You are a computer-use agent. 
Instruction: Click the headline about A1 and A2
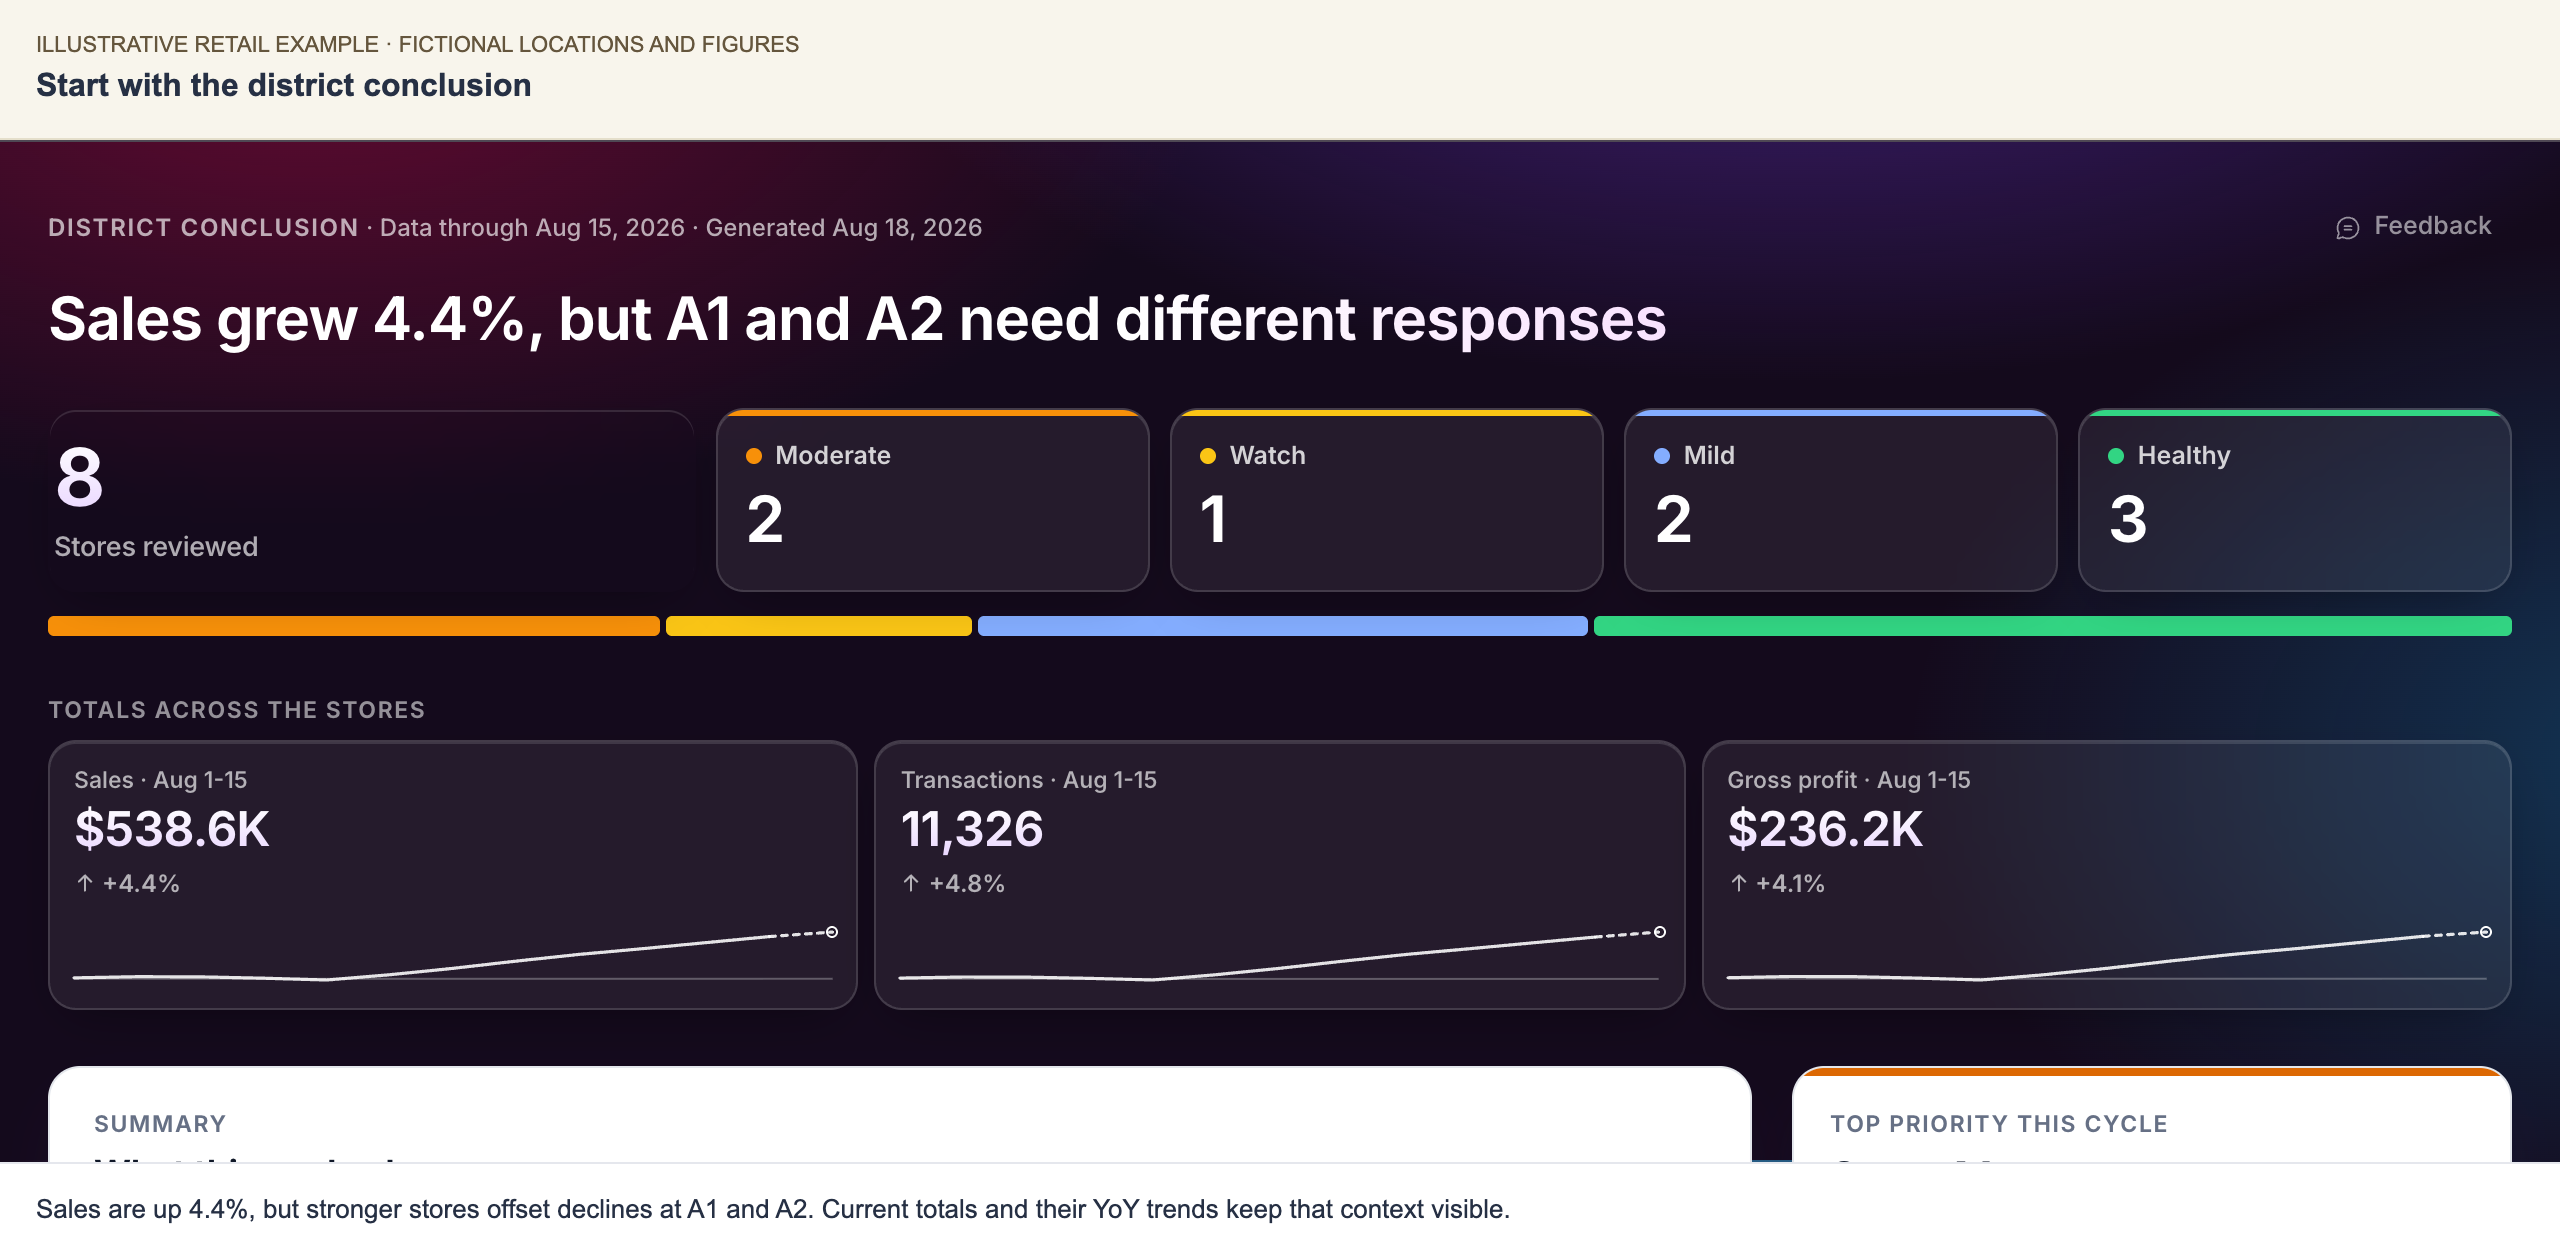(857, 319)
